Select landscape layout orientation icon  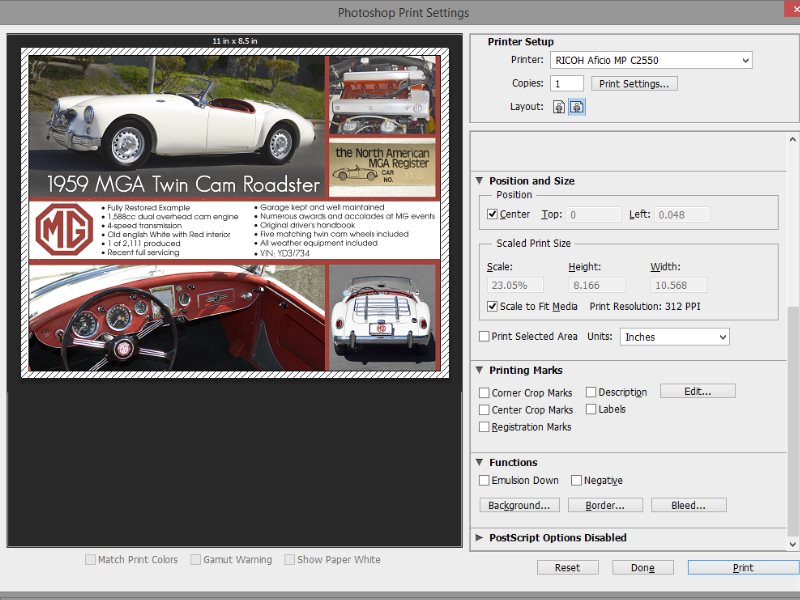577,107
